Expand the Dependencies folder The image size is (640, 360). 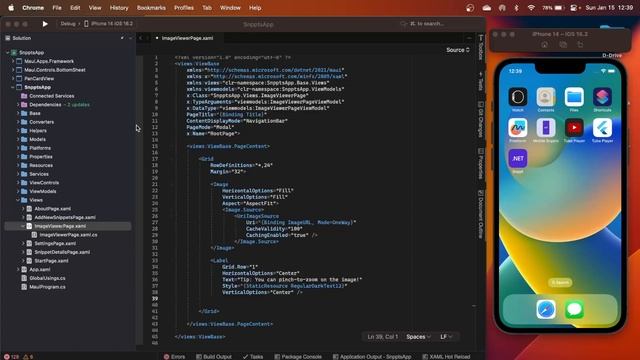(18, 104)
